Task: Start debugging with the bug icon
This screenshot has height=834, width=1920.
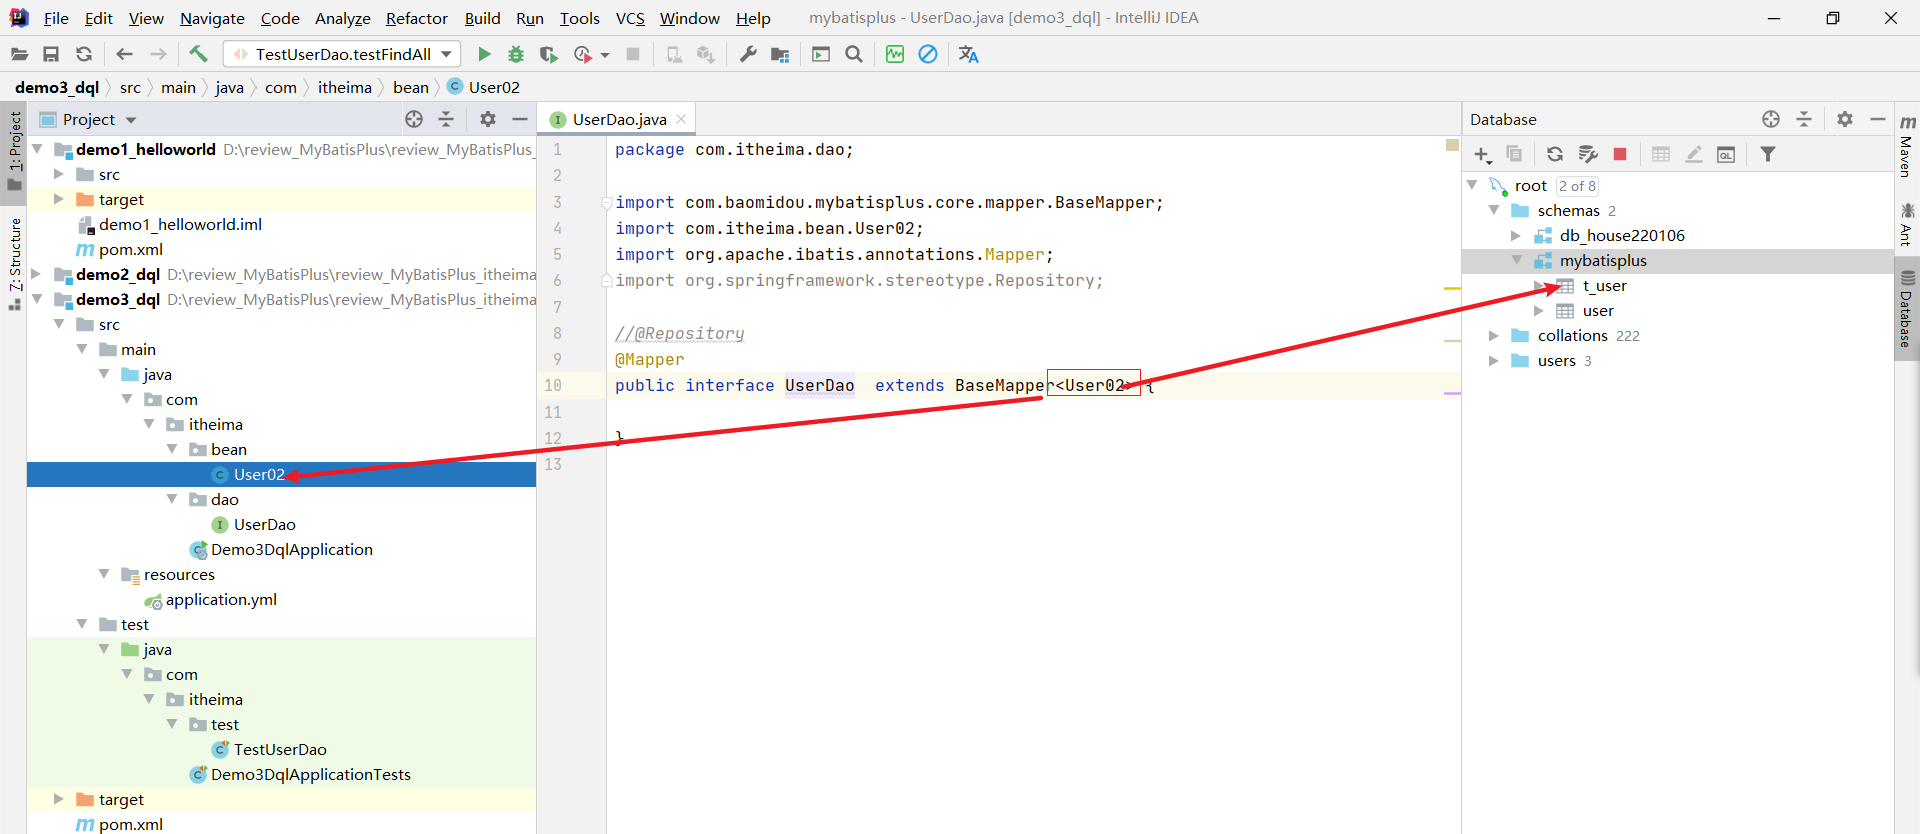Action: point(516,54)
